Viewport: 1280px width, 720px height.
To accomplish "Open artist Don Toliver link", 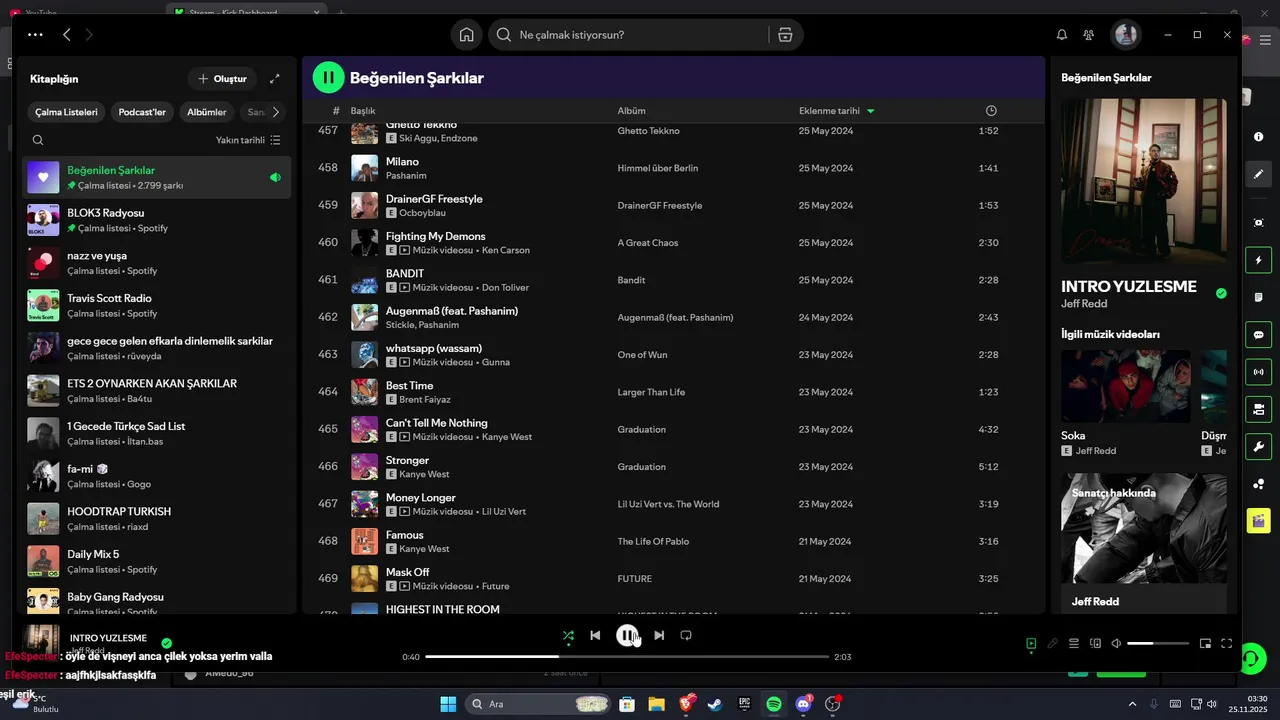I will point(505,287).
